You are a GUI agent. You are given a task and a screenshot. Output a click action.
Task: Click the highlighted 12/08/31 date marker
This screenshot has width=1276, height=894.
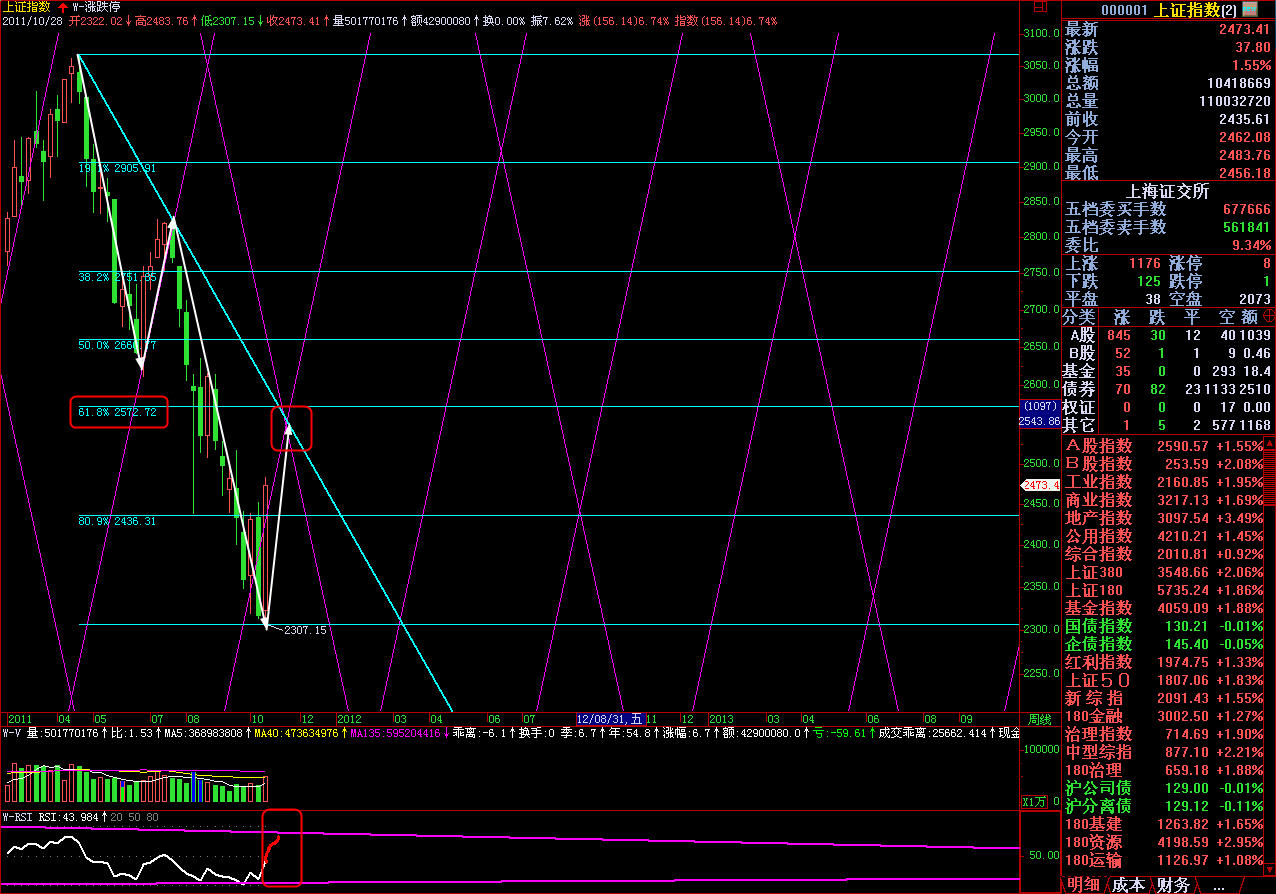pyautogui.click(x=610, y=719)
